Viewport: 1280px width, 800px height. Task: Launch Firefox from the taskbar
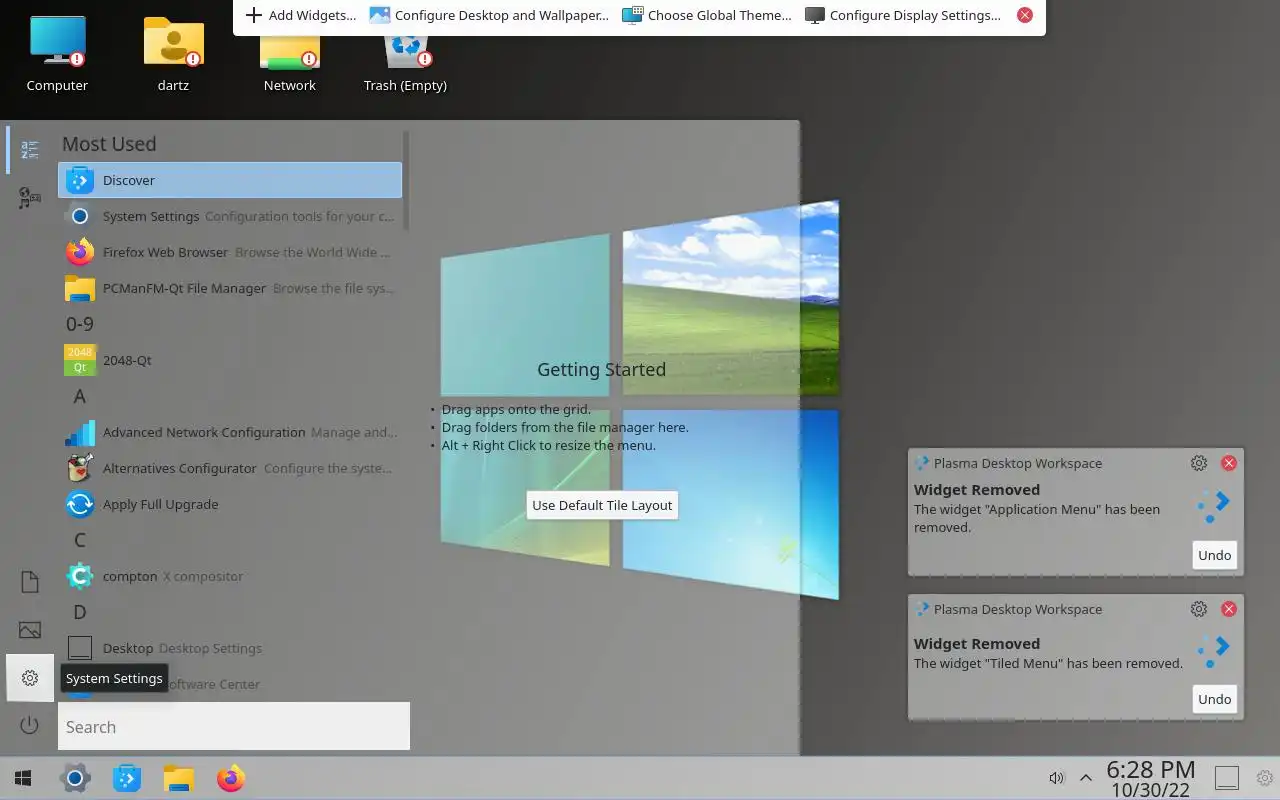231,778
